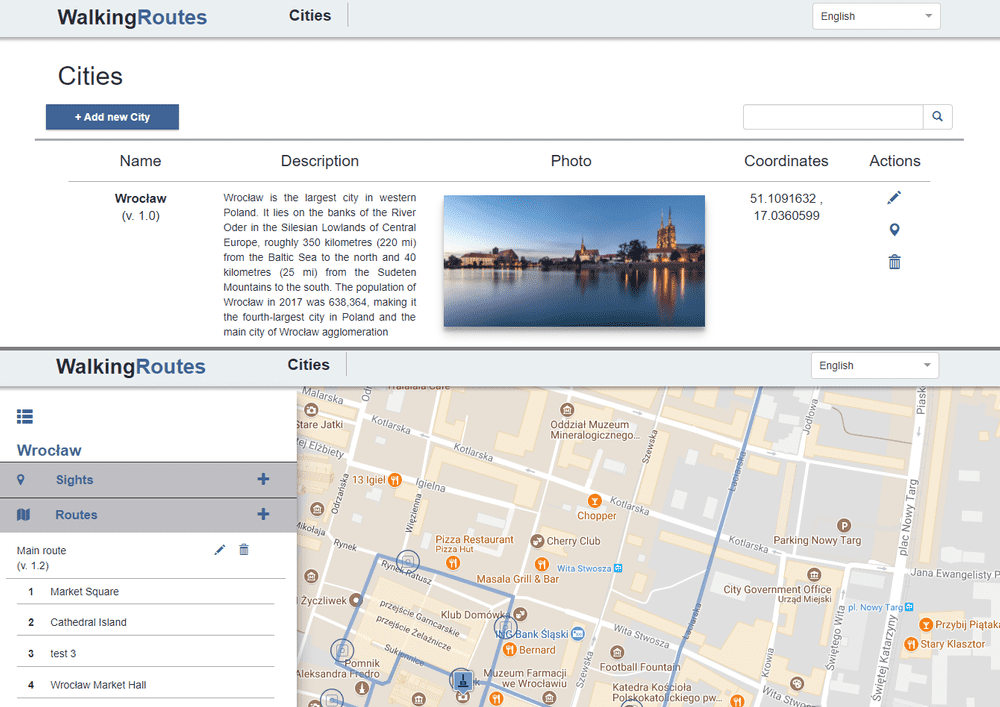
Task: Click Stary Klasztor marker
Action: click(x=911, y=644)
